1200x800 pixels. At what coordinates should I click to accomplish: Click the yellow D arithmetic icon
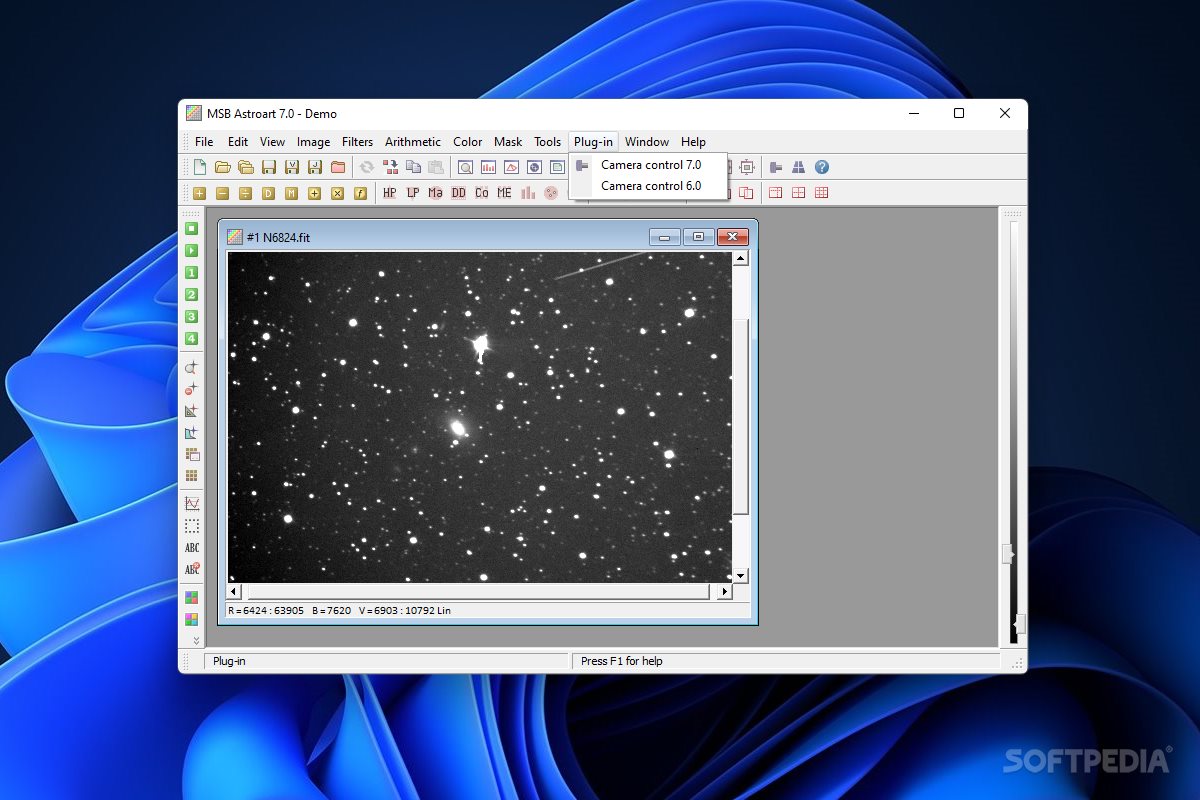point(268,193)
